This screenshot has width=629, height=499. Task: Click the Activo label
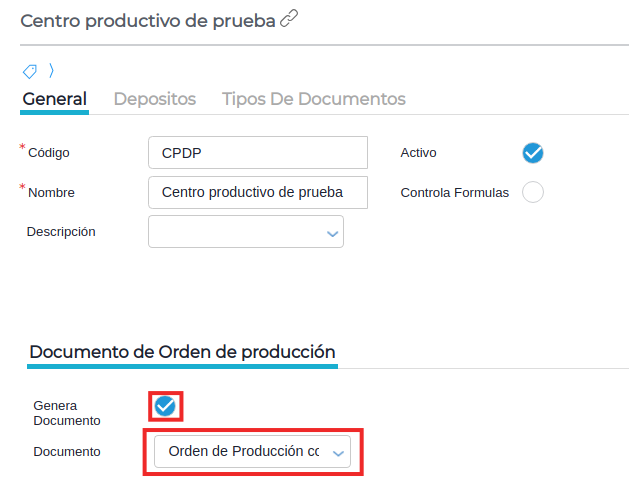(418, 153)
